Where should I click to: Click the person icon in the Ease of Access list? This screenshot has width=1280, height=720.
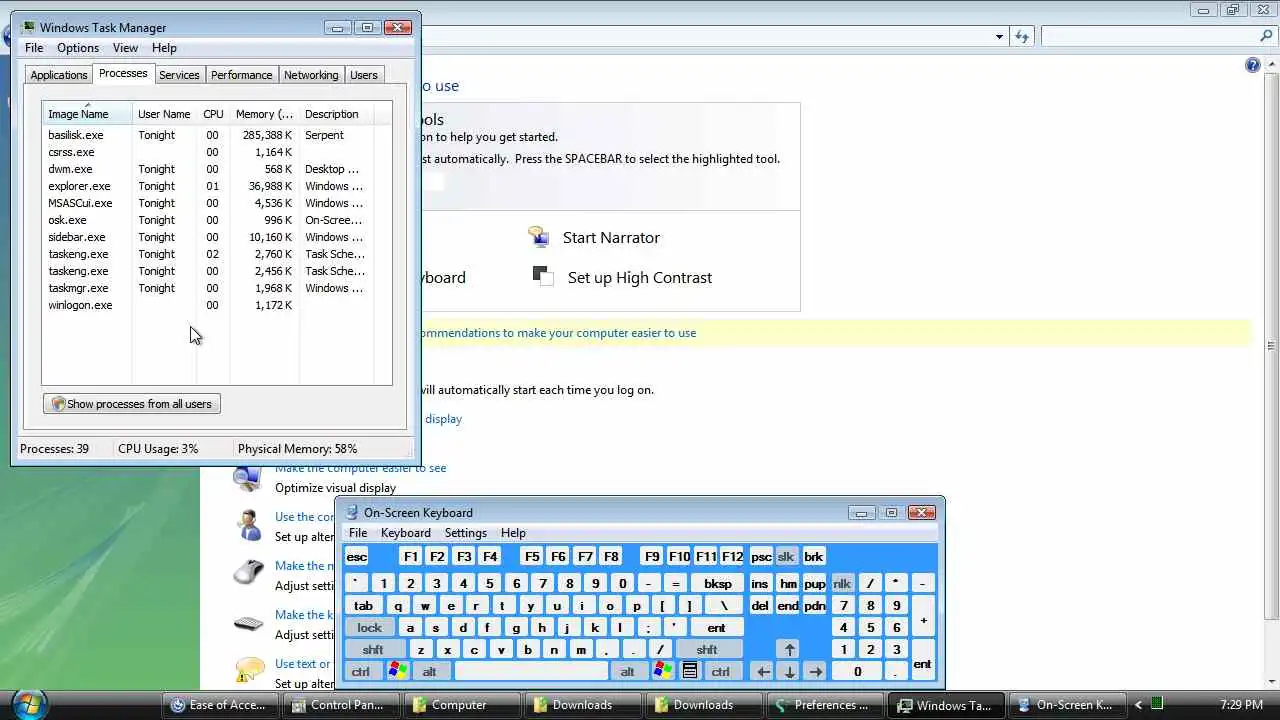click(x=247, y=525)
